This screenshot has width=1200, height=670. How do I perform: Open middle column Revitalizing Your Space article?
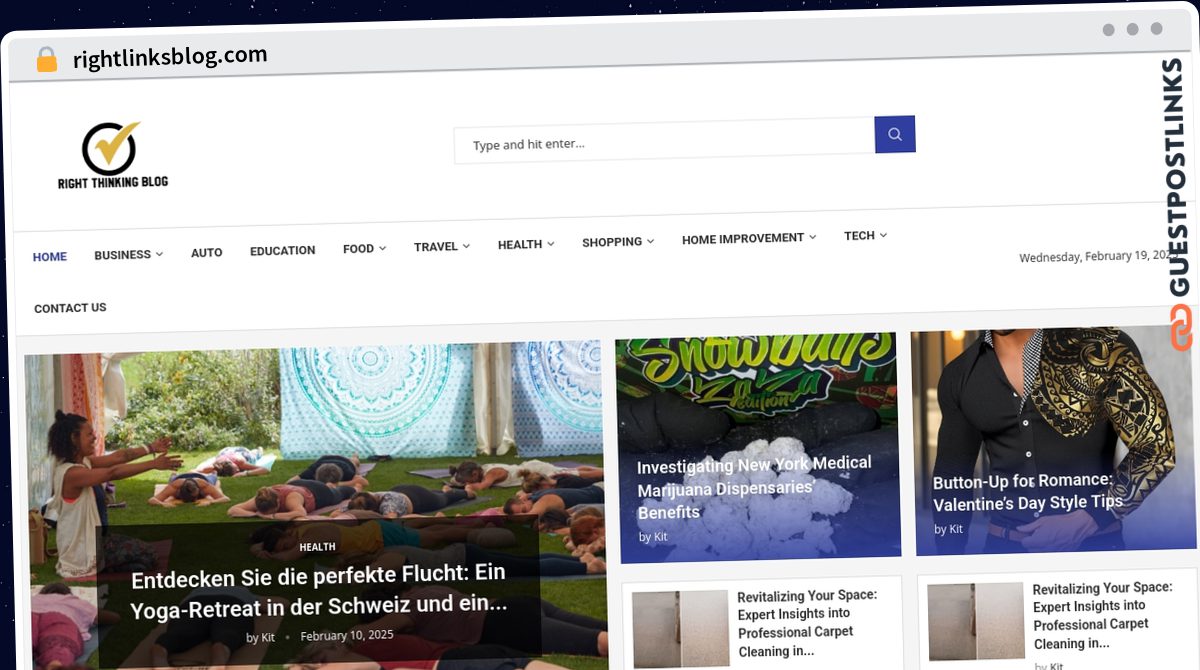807,623
